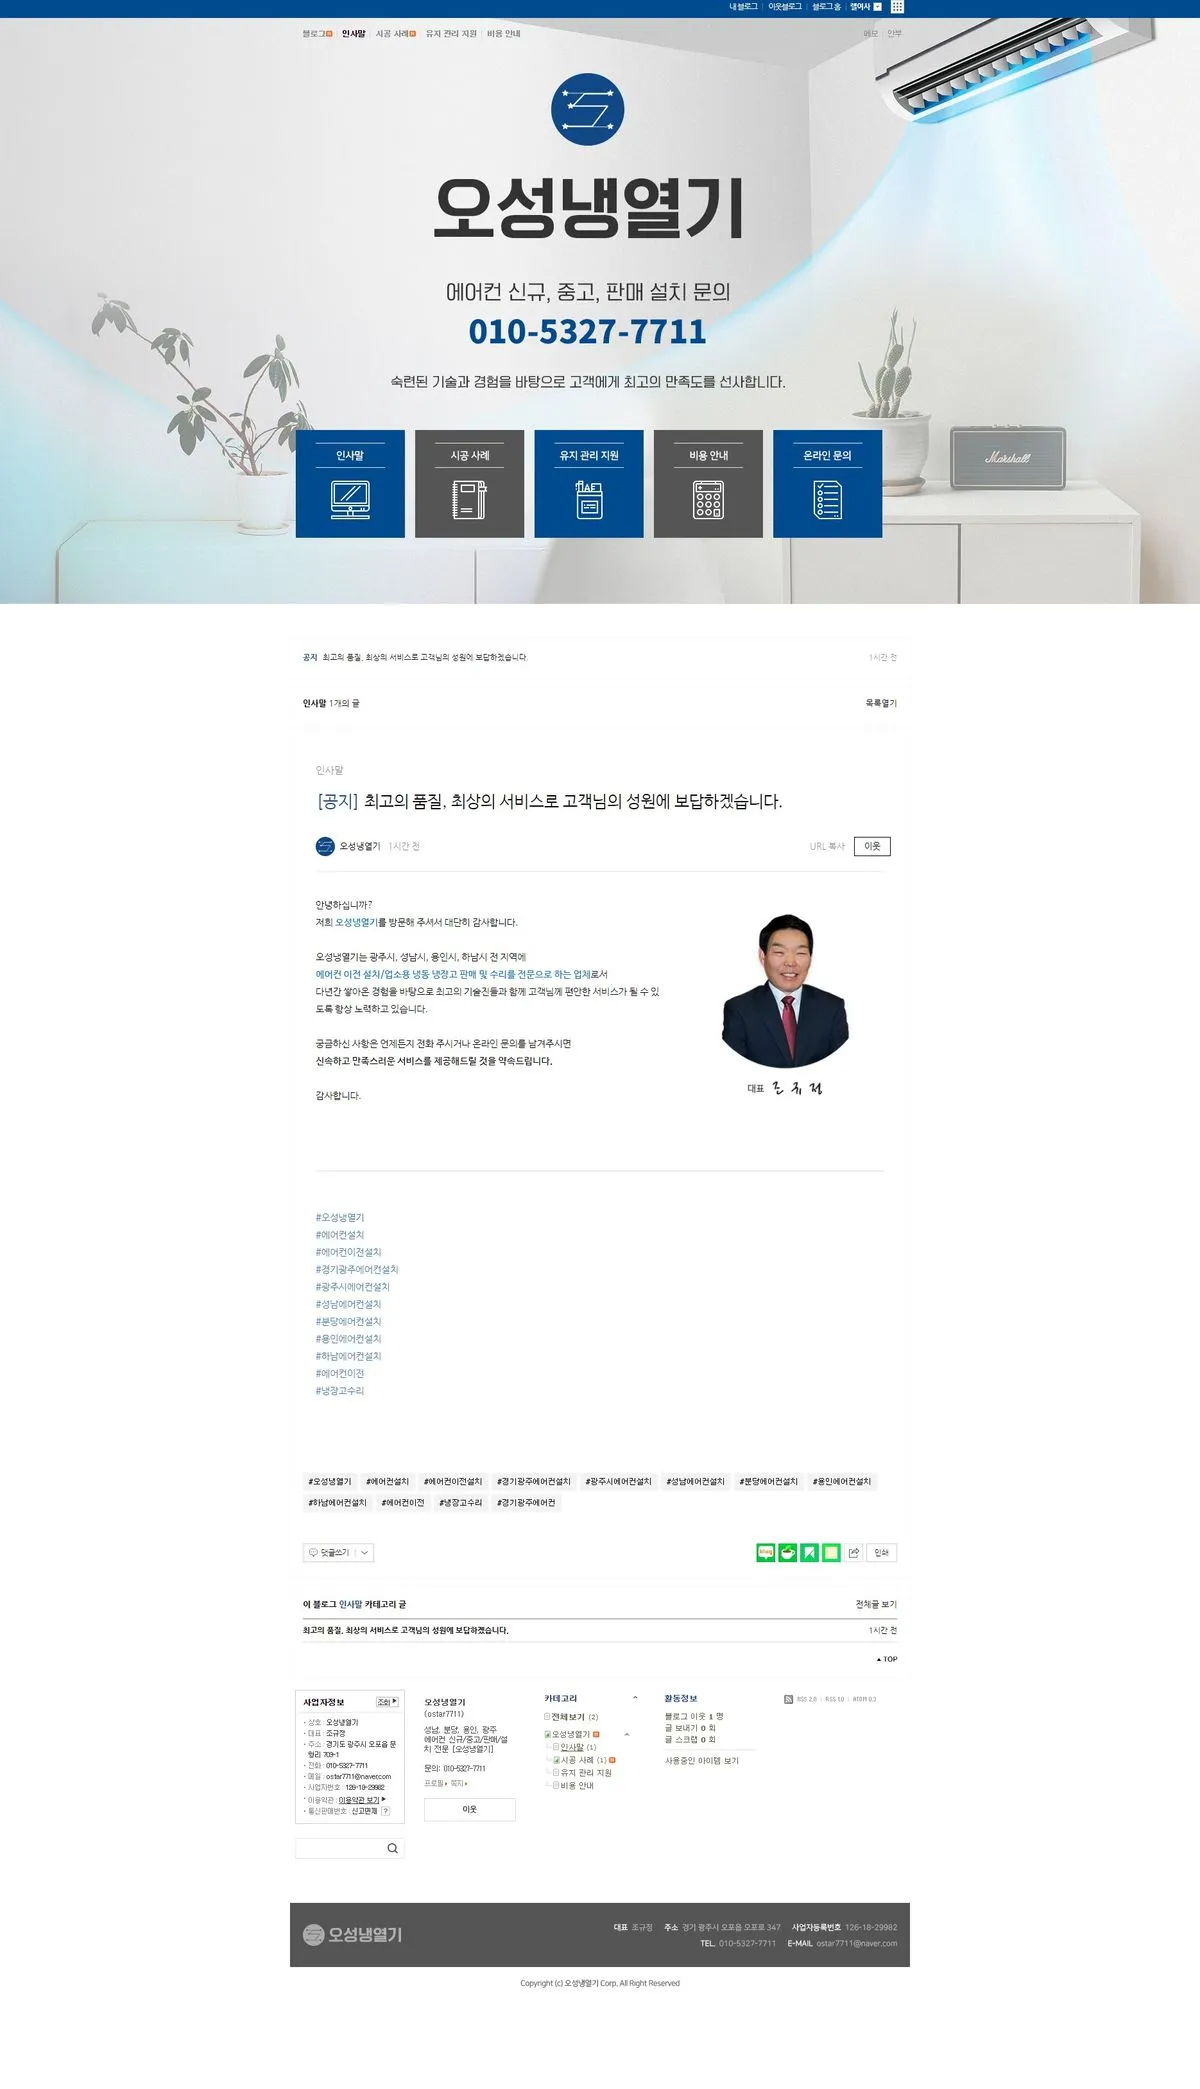The height and width of the screenshot is (2089, 1200).
Task: Open the user account dropdown arrow in top bar
Action: pos(878,7)
